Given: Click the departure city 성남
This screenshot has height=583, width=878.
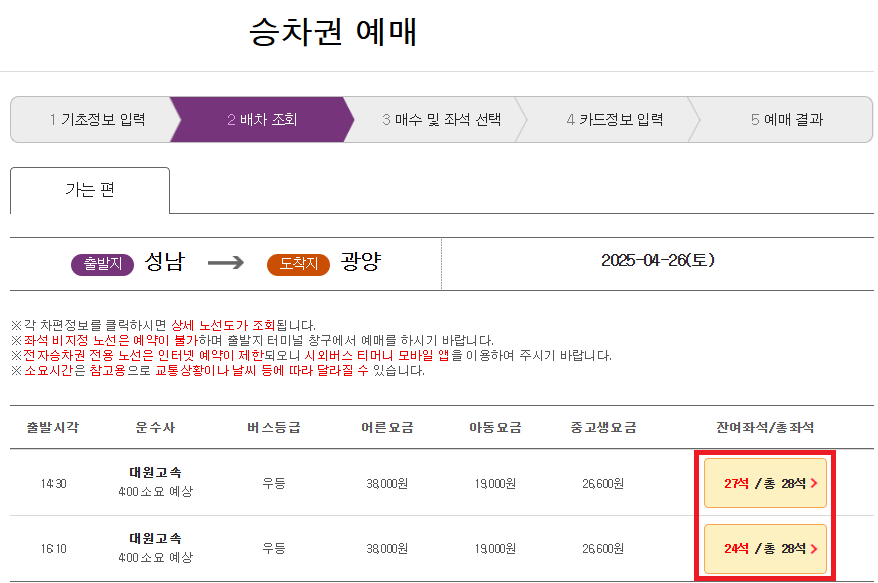Looking at the screenshot, I should click(x=164, y=262).
